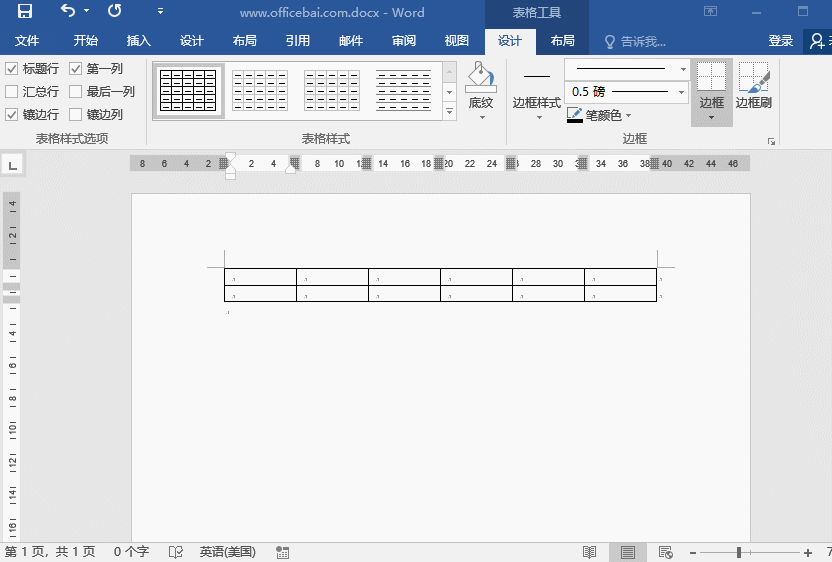Expand the full table styles gallery
This screenshot has height=562, width=832.
pyautogui.click(x=449, y=111)
